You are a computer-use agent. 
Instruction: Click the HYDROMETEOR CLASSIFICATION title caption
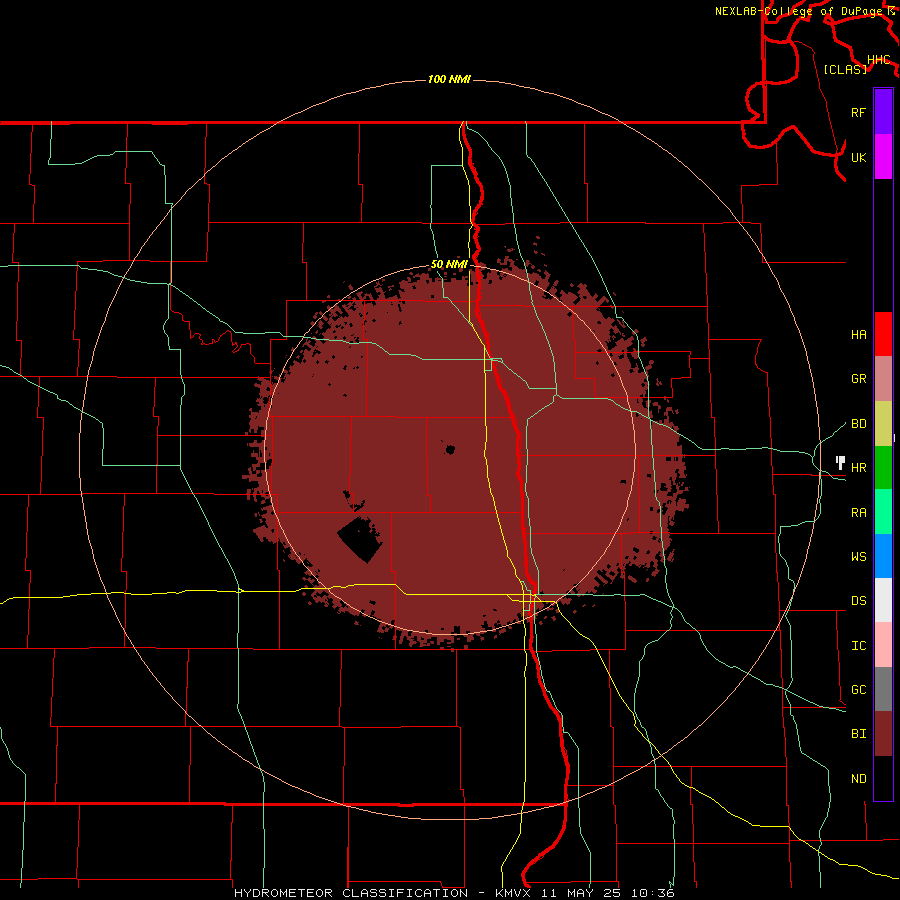(x=351, y=893)
